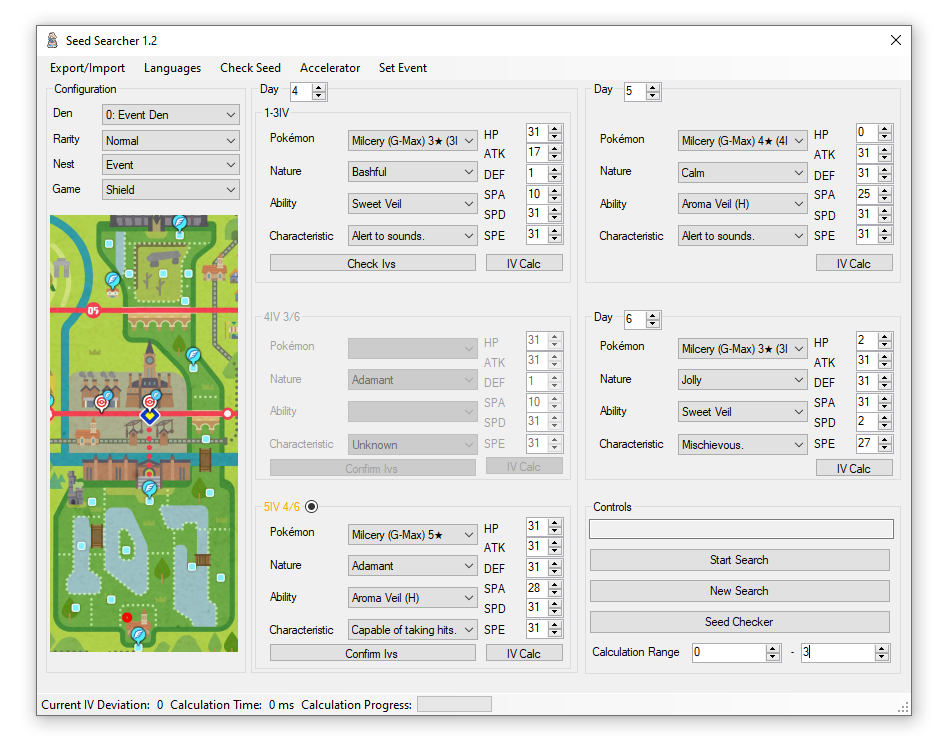Increase the Day 4 spinner value
The height and width of the screenshot is (742, 943).
(x=319, y=87)
